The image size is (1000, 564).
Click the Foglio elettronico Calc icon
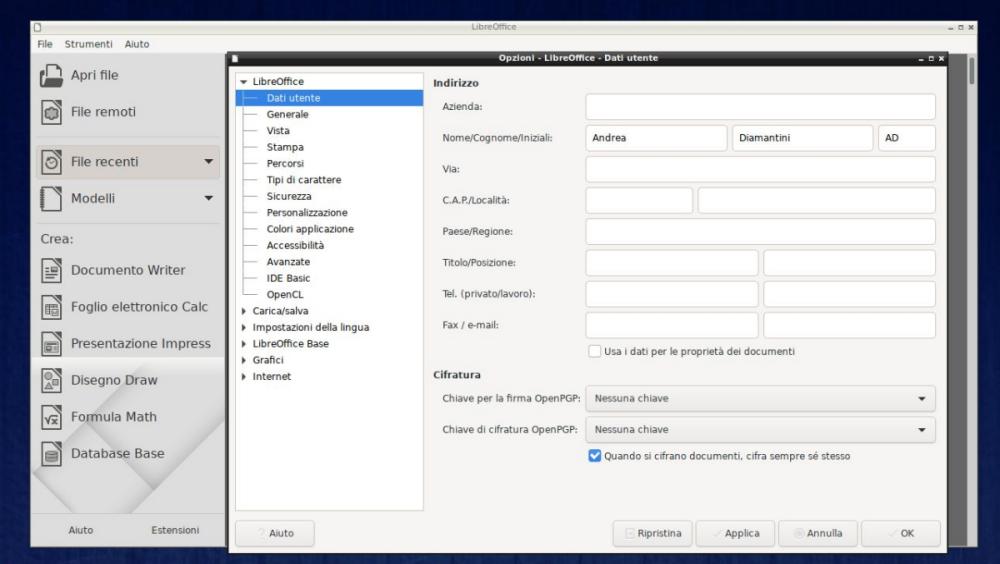coord(51,307)
